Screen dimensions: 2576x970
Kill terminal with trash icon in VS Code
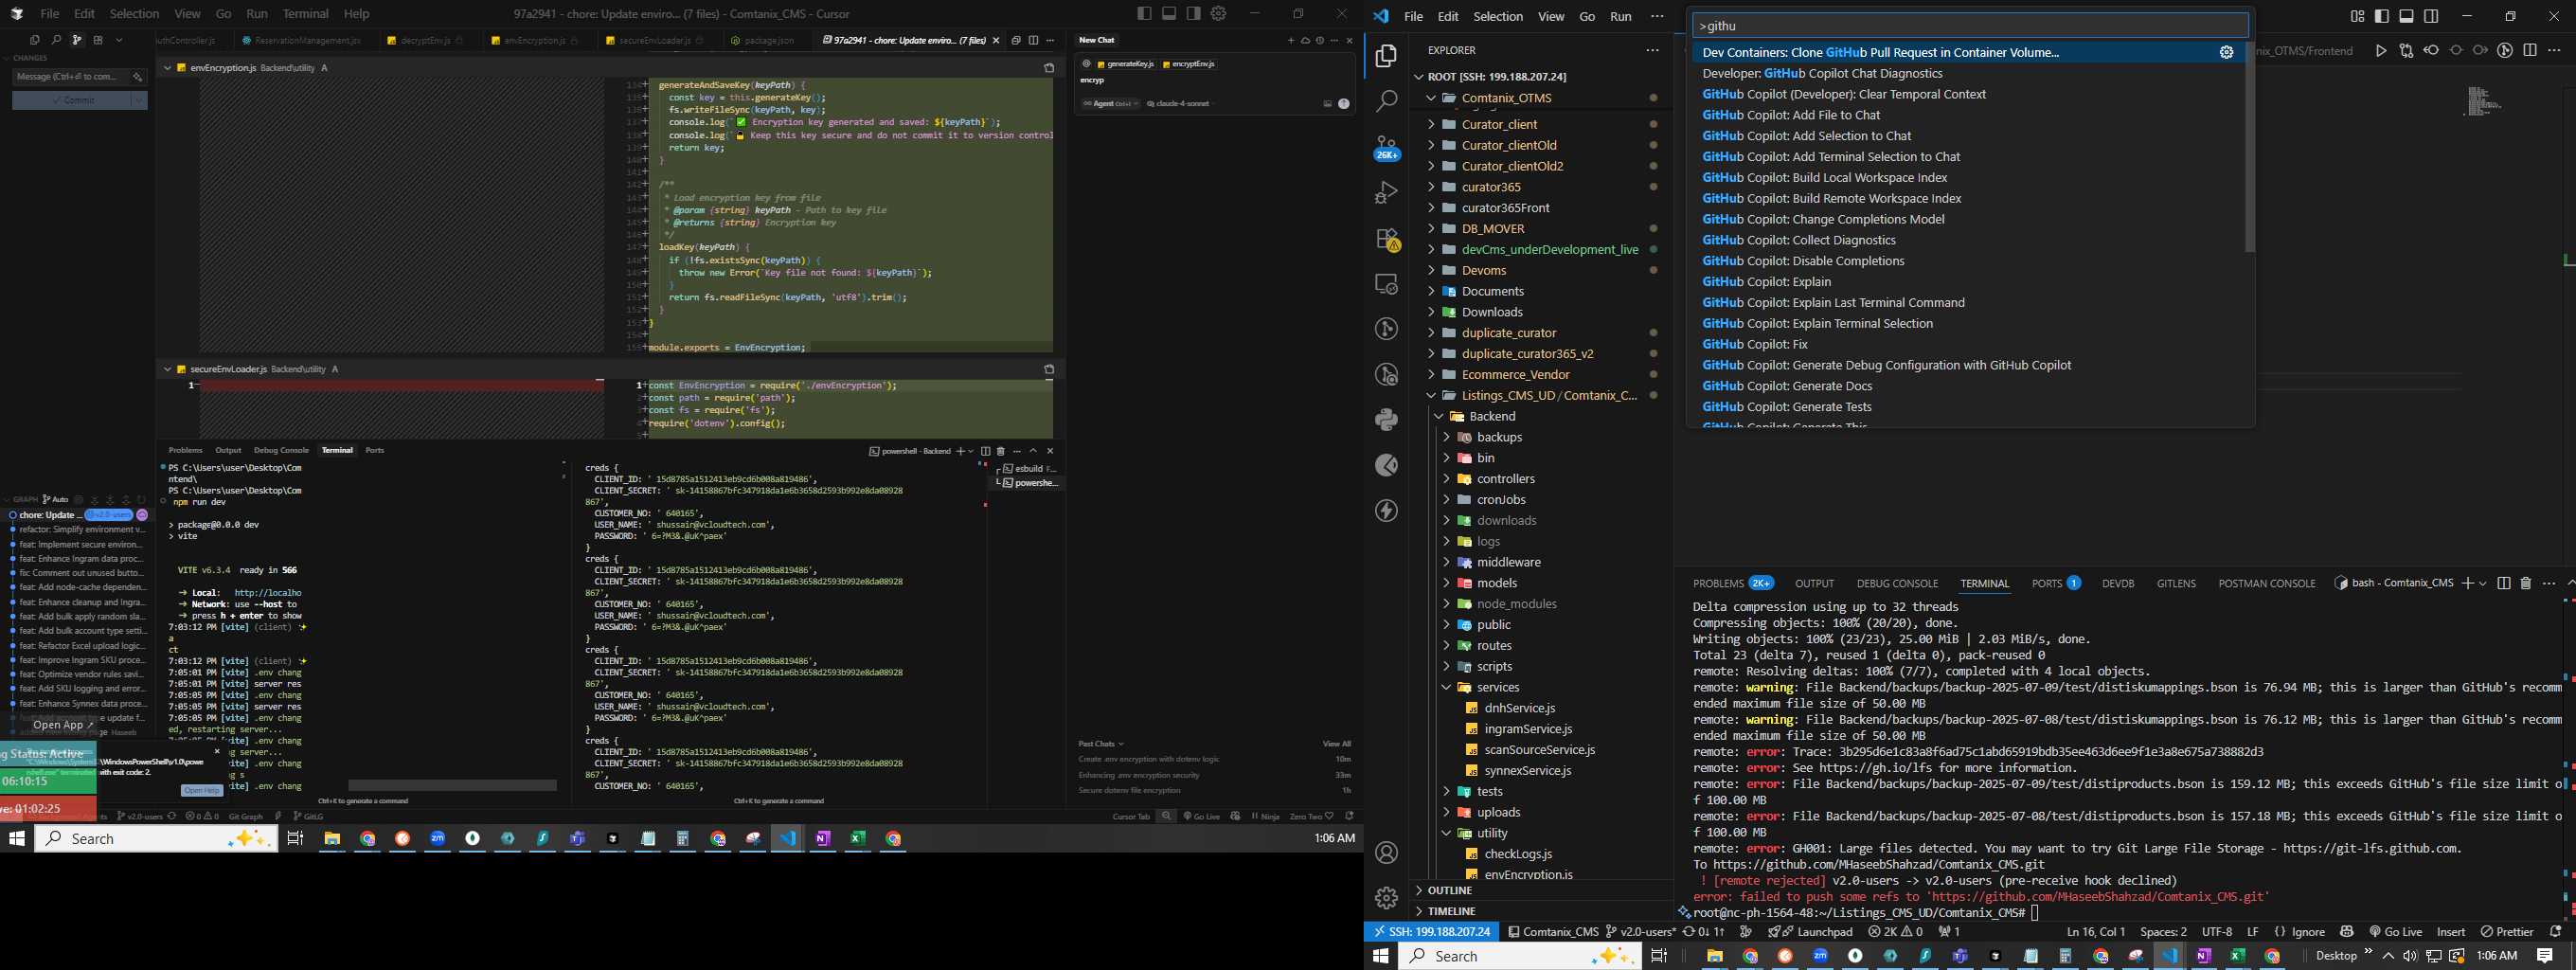tap(2525, 583)
